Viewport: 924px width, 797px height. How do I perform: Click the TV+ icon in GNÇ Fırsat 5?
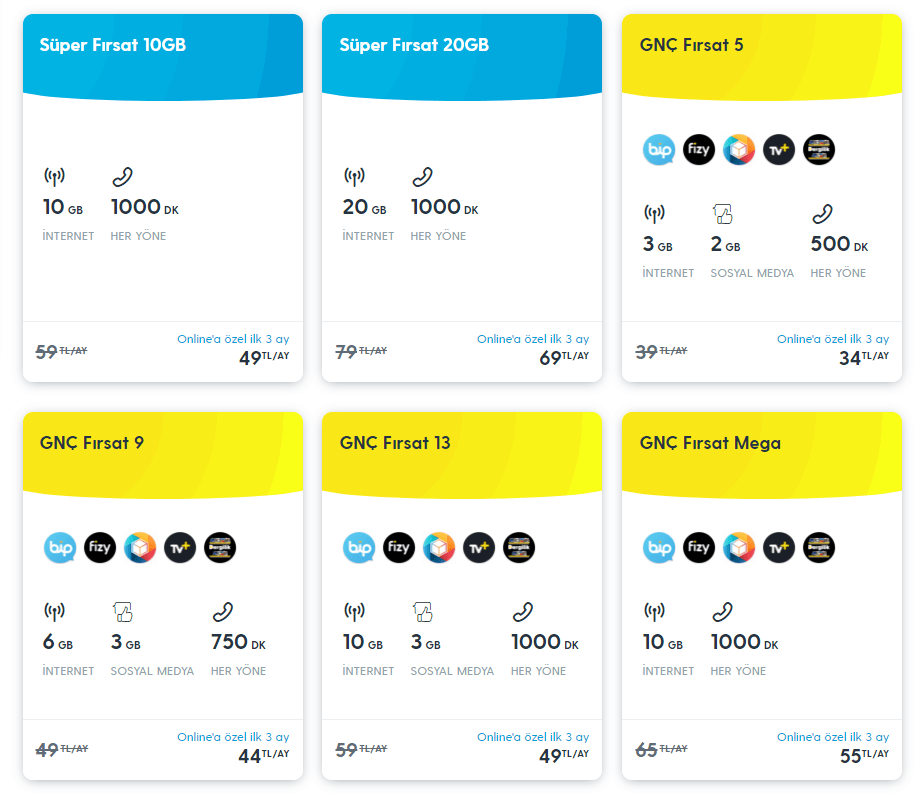point(779,150)
